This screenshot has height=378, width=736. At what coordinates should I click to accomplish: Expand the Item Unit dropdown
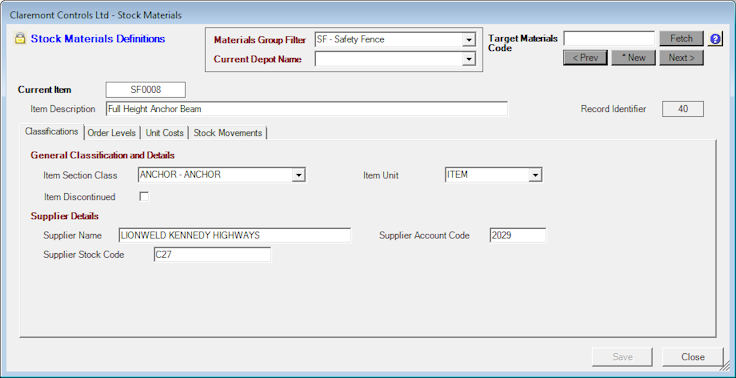535,175
